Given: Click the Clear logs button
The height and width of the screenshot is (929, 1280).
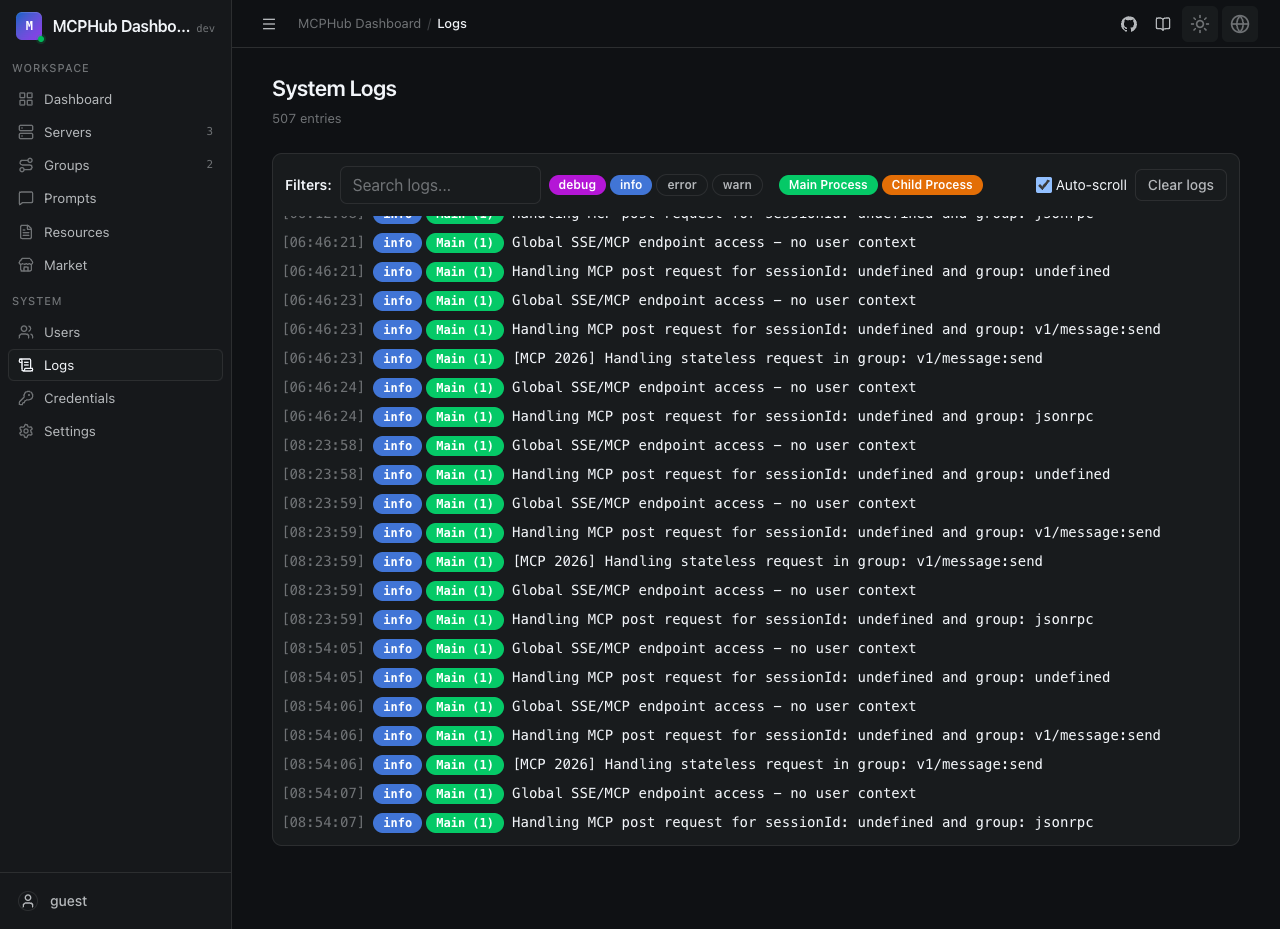Looking at the screenshot, I should click(x=1181, y=185).
